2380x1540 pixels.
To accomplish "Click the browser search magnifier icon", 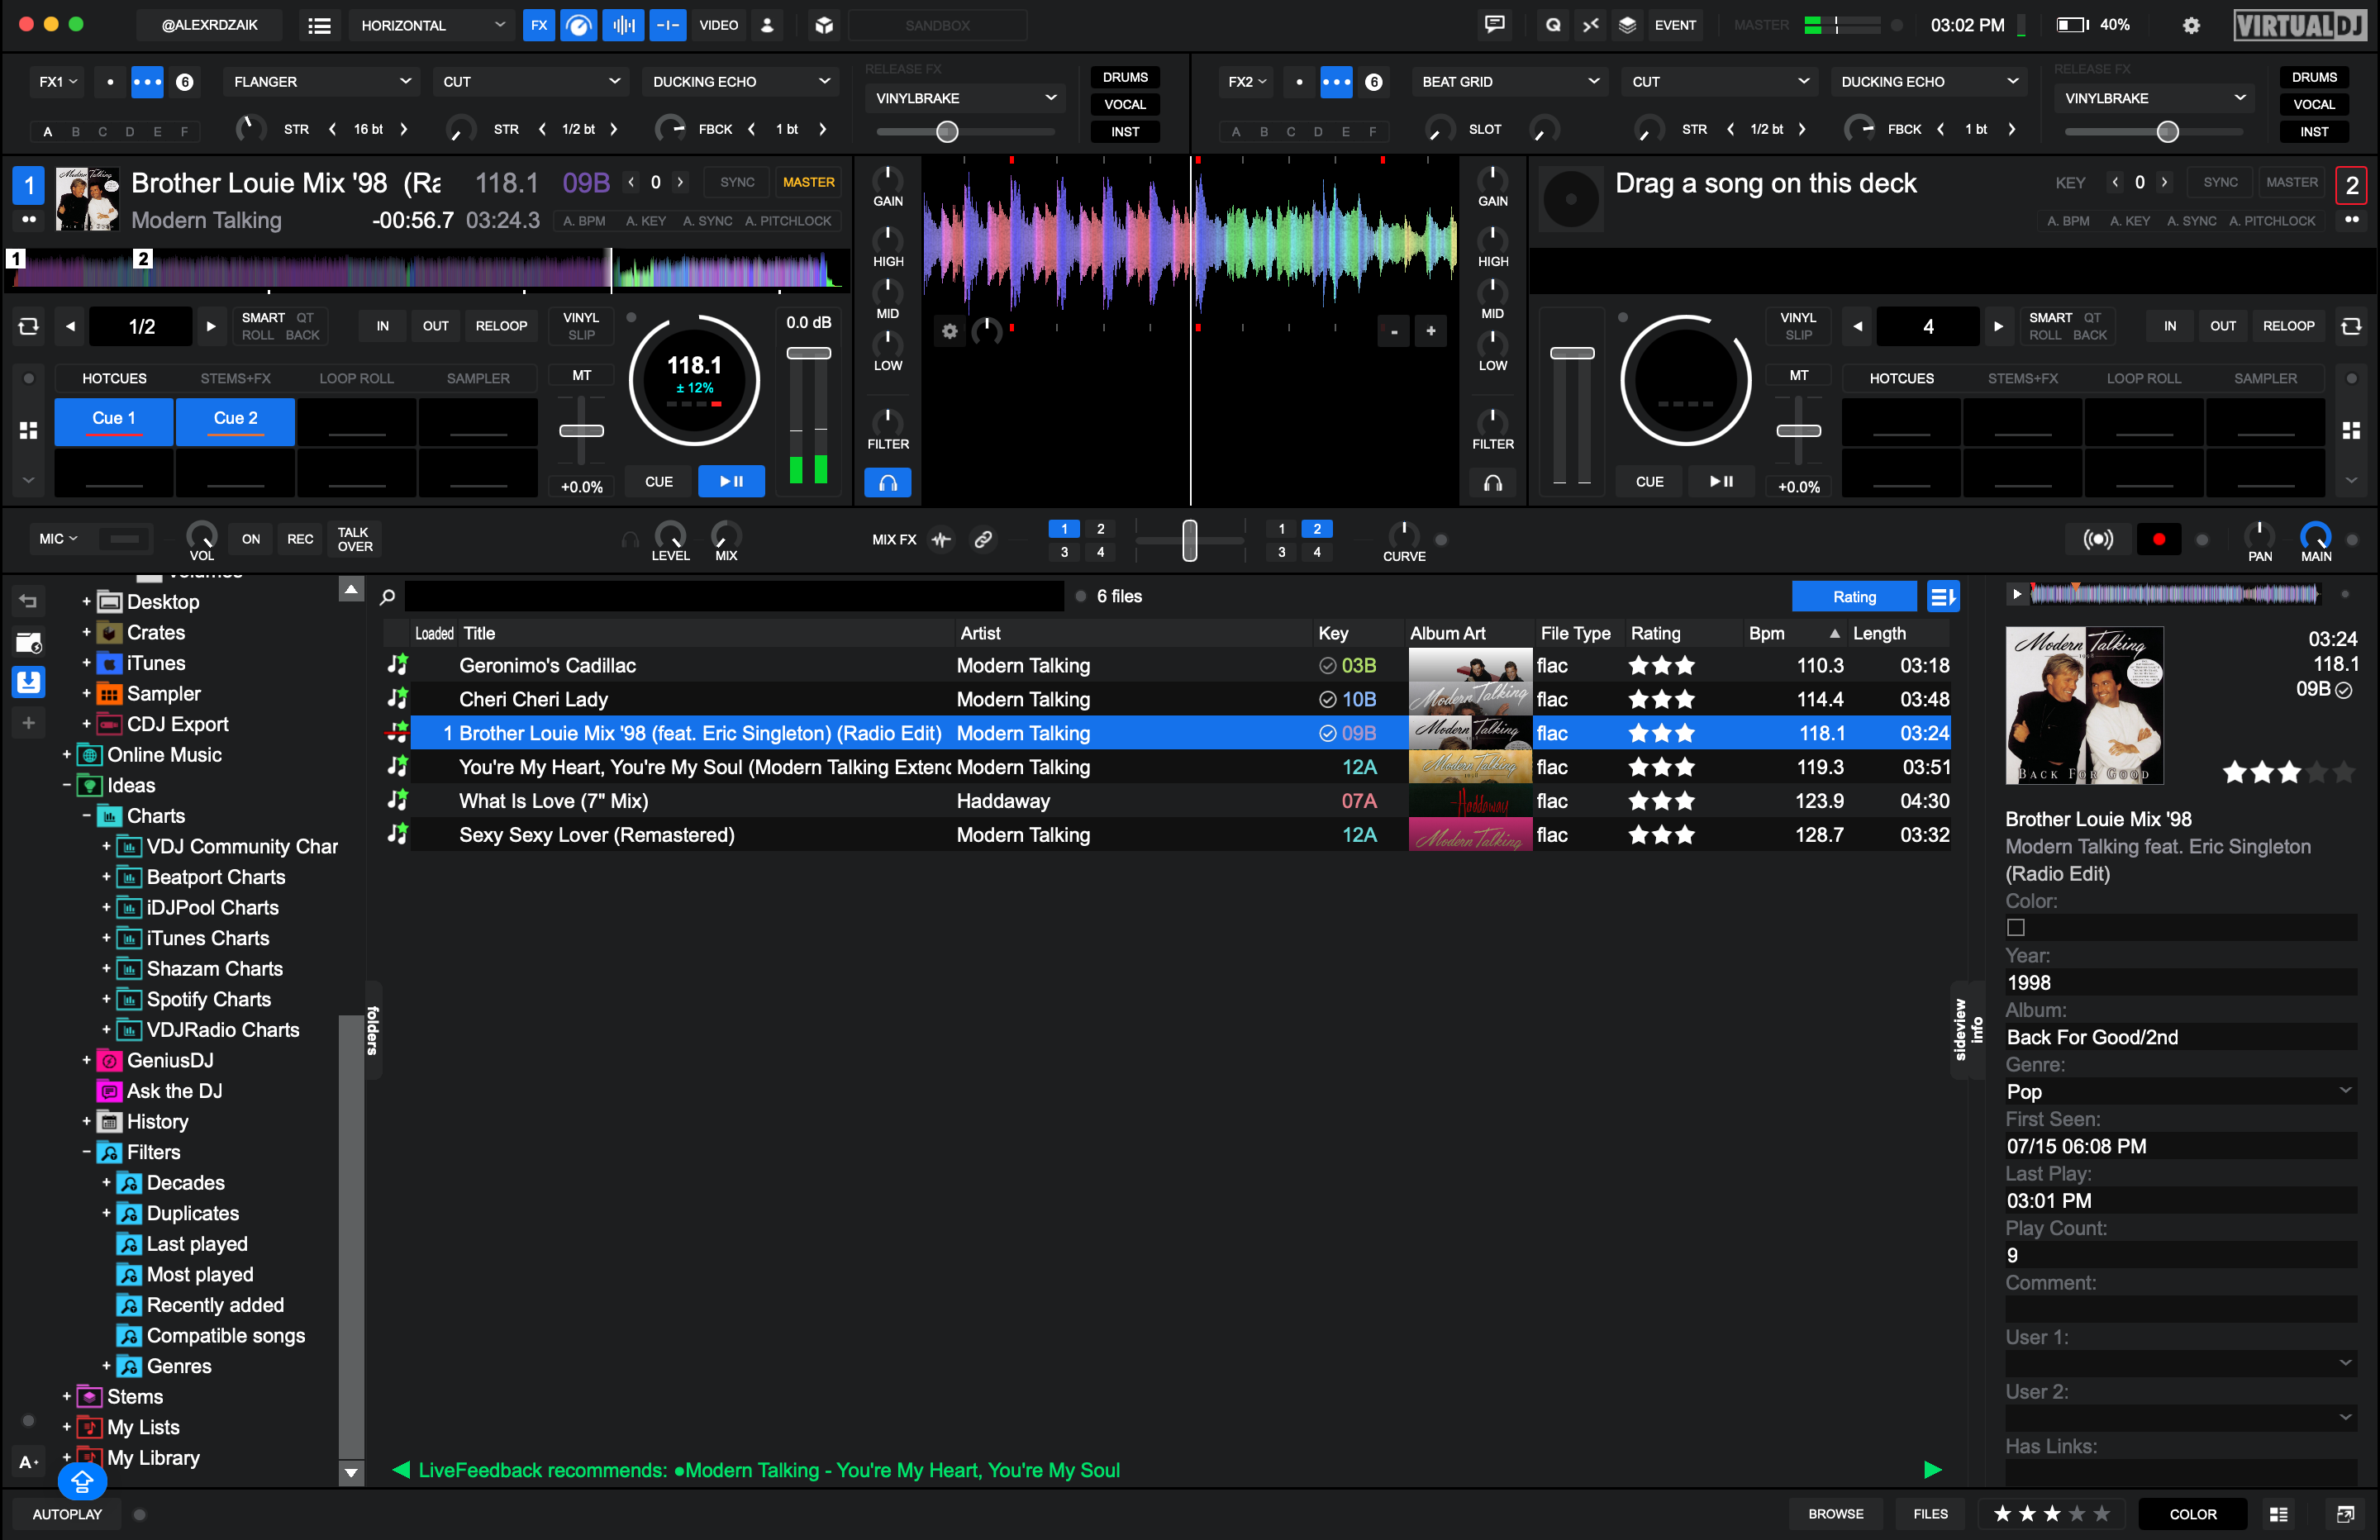I will click(387, 597).
